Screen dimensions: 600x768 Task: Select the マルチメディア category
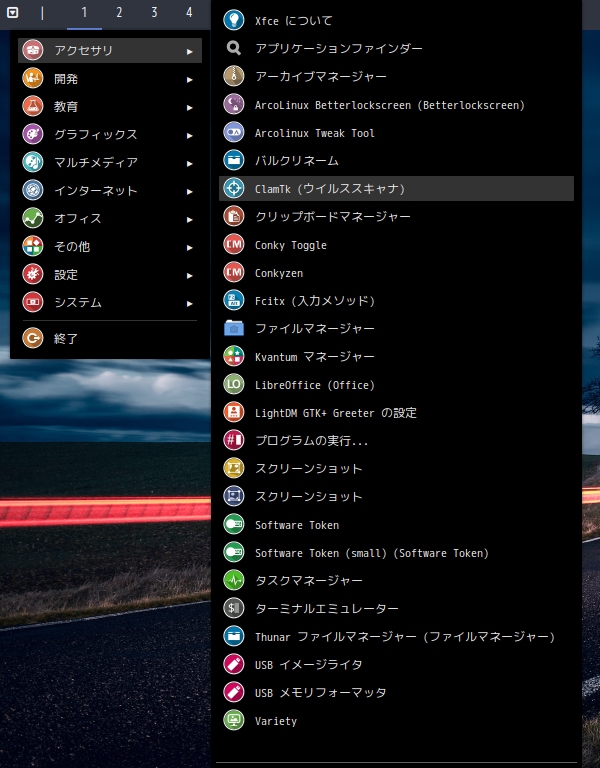point(110,162)
